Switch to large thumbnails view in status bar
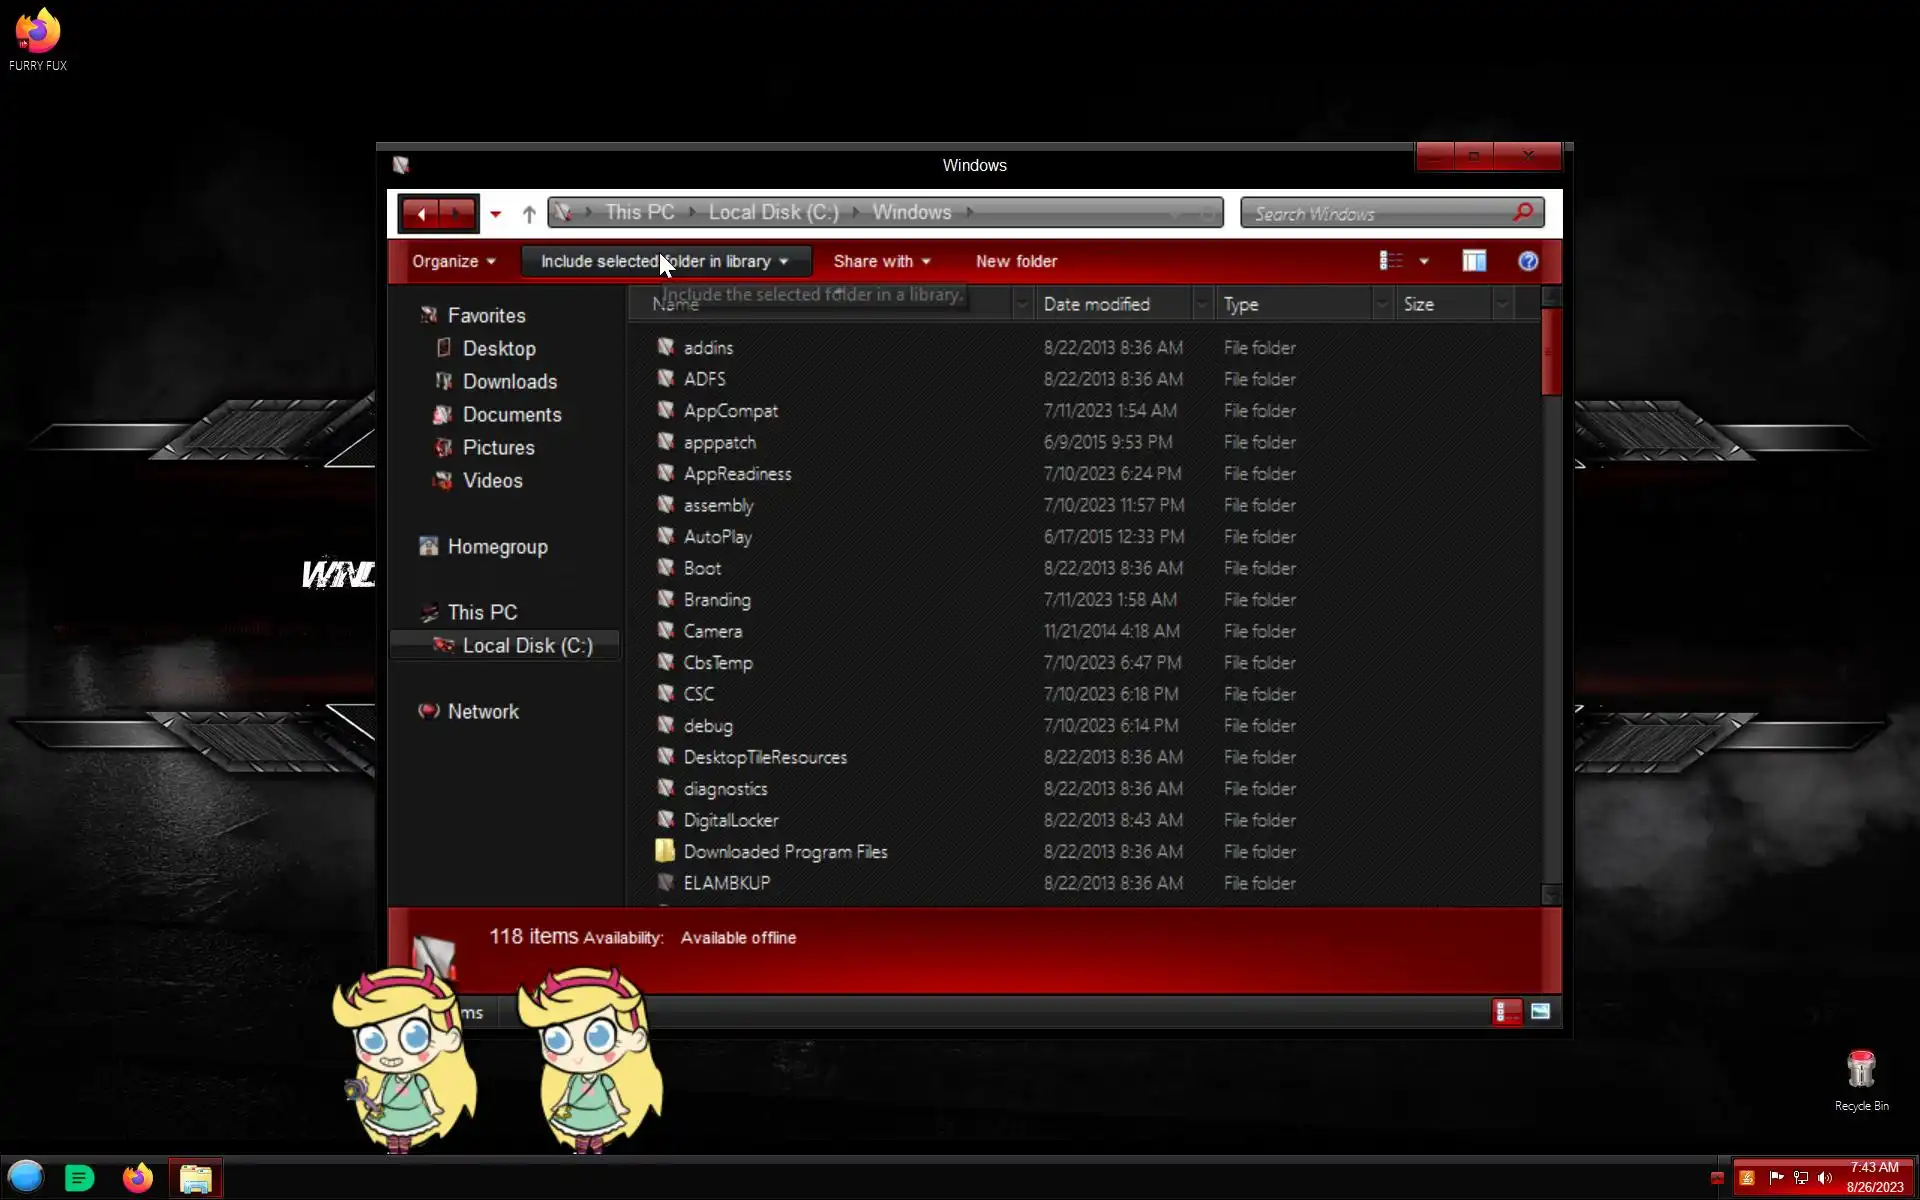The width and height of the screenshot is (1920, 1200). tap(1540, 1012)
